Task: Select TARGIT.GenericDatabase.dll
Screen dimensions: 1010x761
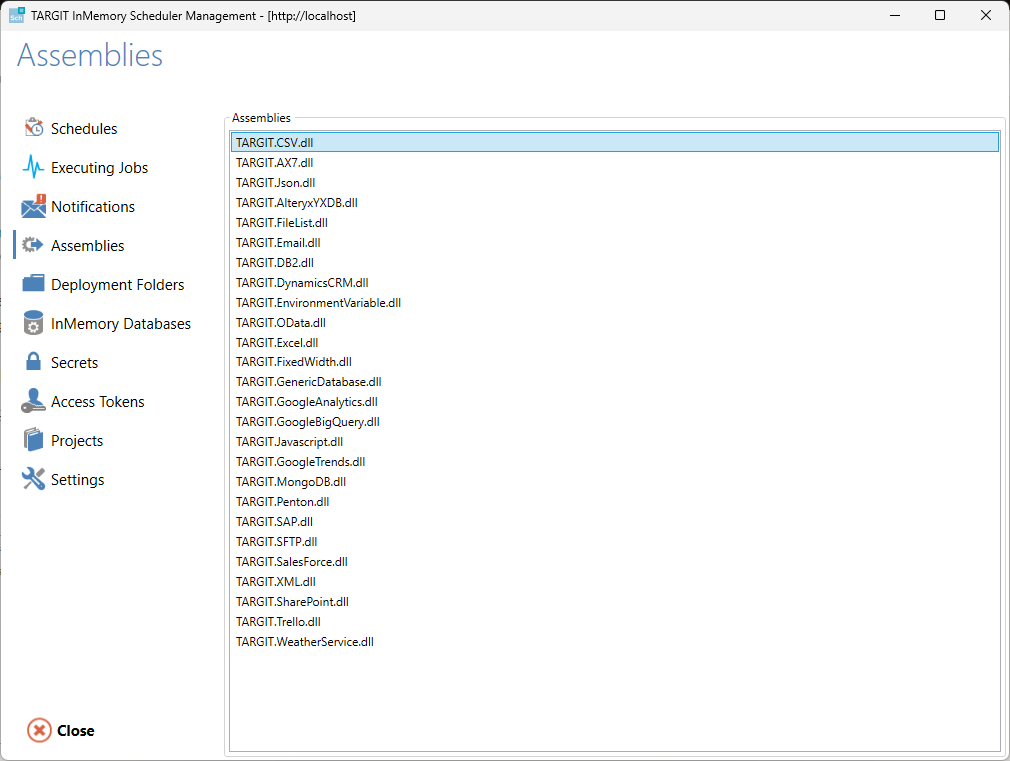Action: (x=615, y=381)
